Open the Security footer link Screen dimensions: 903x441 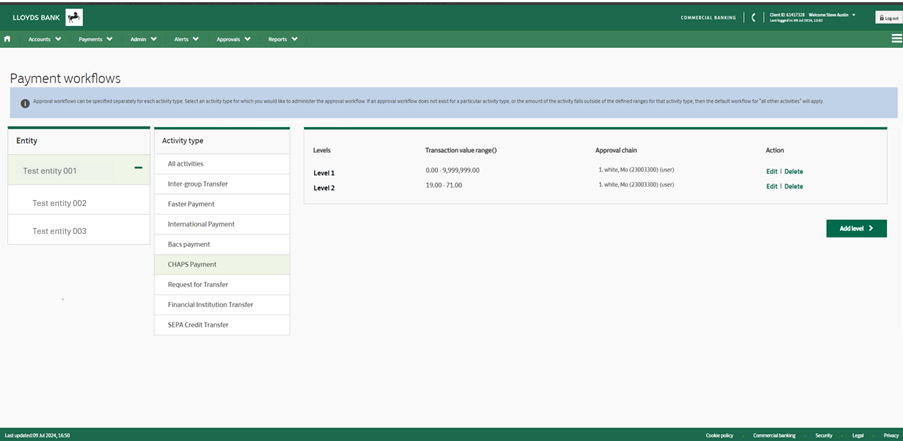(x=824, y=436)
